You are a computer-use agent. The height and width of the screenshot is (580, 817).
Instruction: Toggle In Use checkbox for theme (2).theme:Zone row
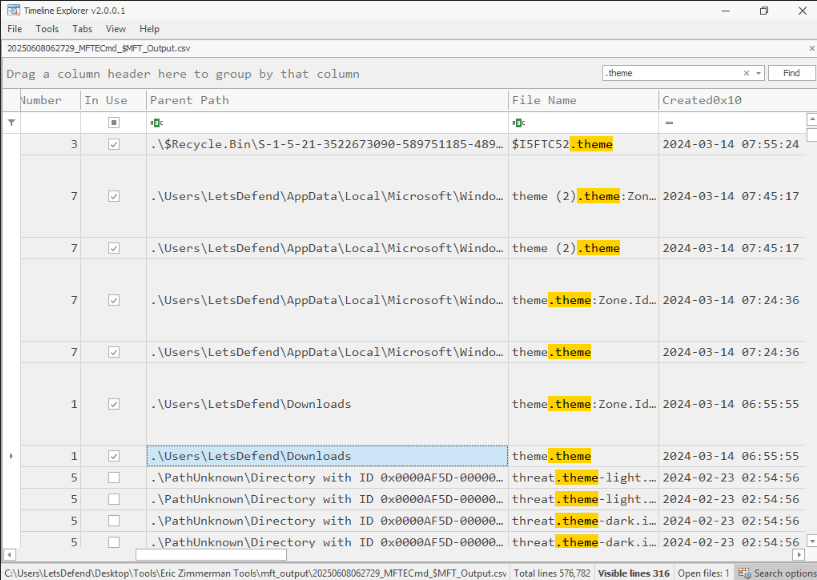114,196
